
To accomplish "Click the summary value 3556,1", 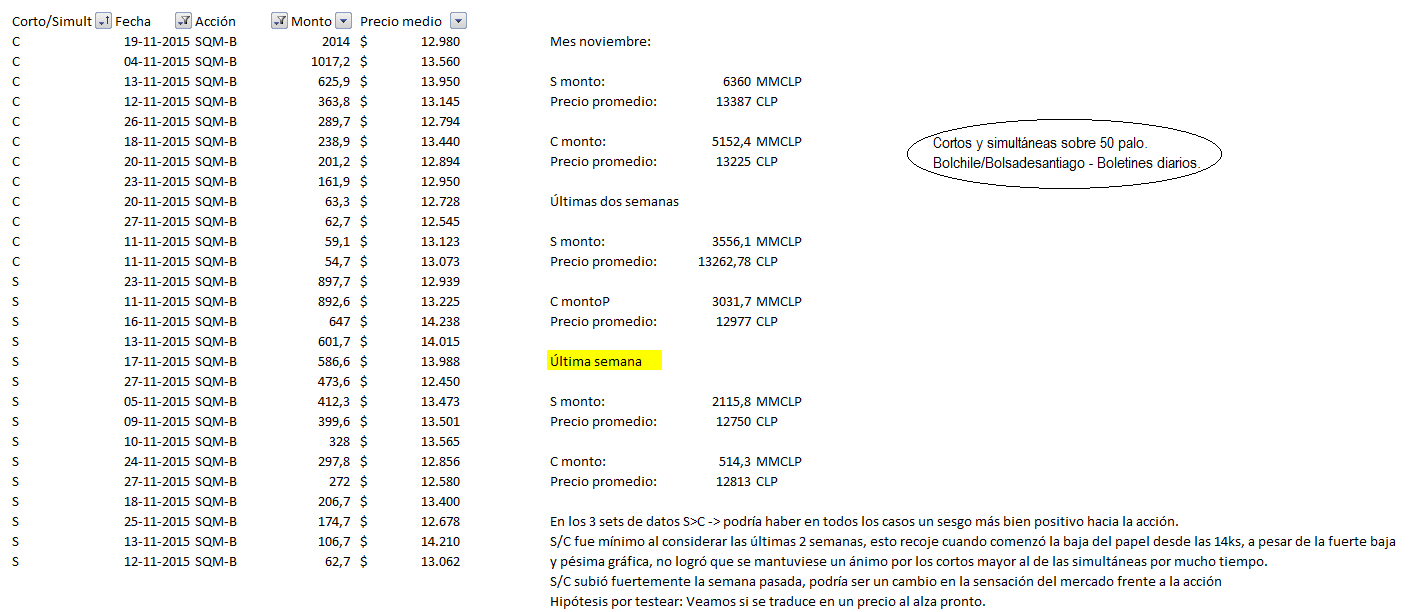I will (x=730, y=241).
